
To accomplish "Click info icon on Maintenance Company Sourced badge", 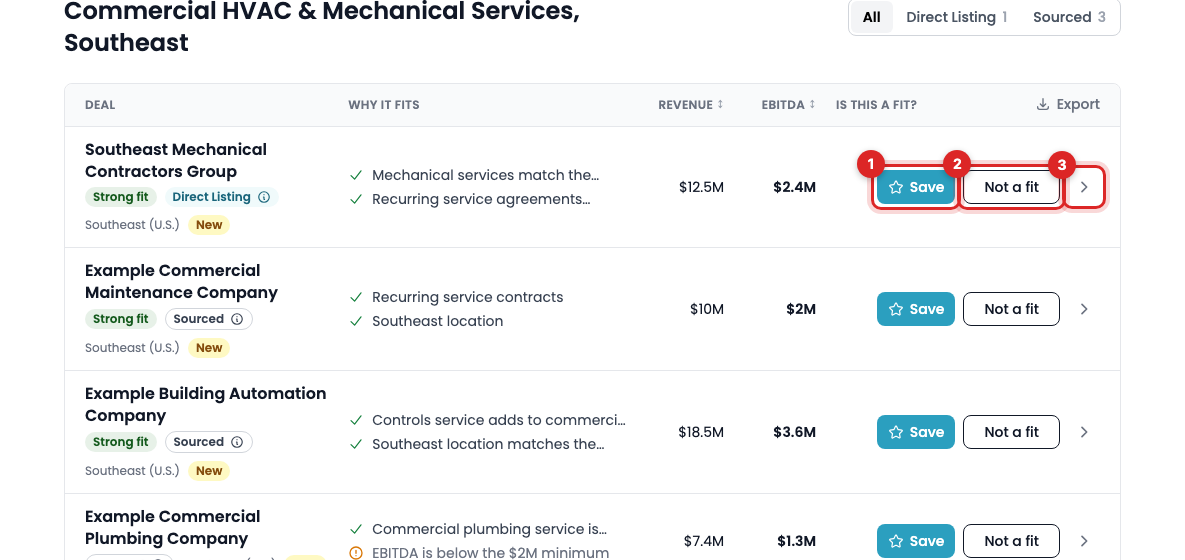I will (237, 319).
